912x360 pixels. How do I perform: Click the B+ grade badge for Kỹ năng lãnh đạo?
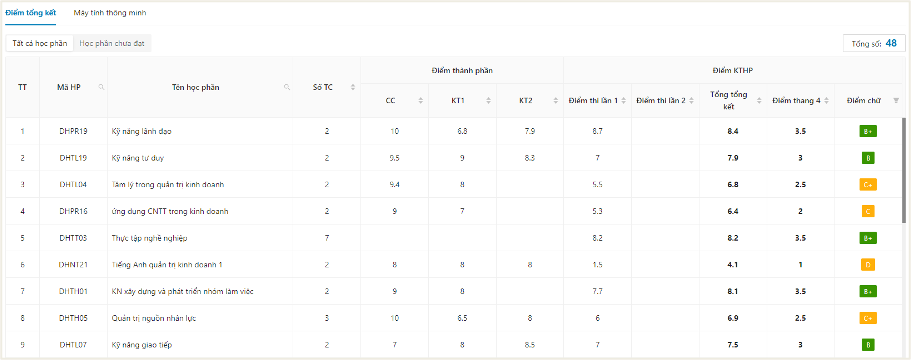(868, 131)
